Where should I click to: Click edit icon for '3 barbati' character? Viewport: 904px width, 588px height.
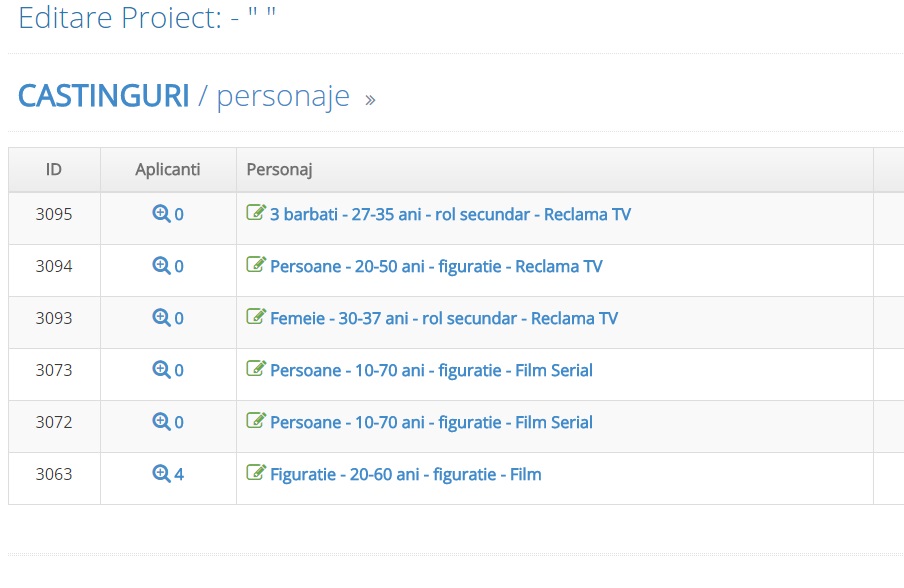click(256, 213)
